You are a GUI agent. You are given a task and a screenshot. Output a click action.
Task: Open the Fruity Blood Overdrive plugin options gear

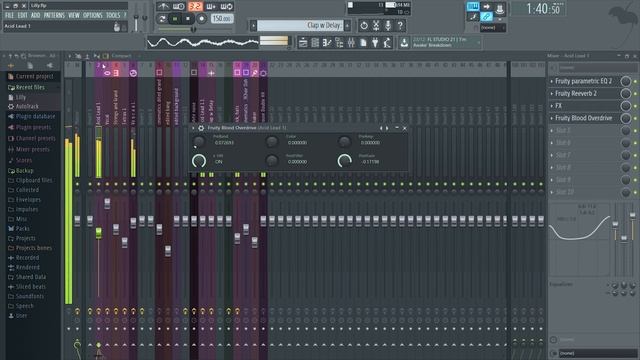pyautogui.click(x=201, y=128)
